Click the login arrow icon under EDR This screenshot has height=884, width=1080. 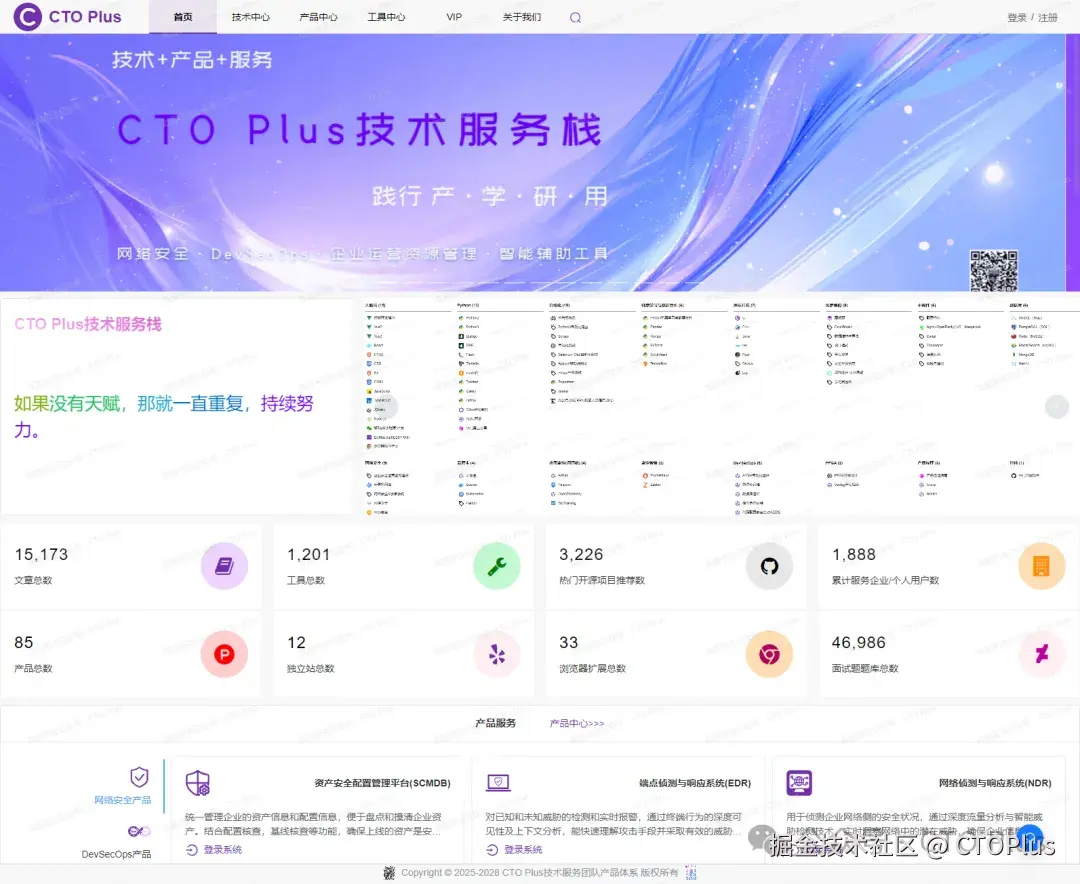pos(492,850)
